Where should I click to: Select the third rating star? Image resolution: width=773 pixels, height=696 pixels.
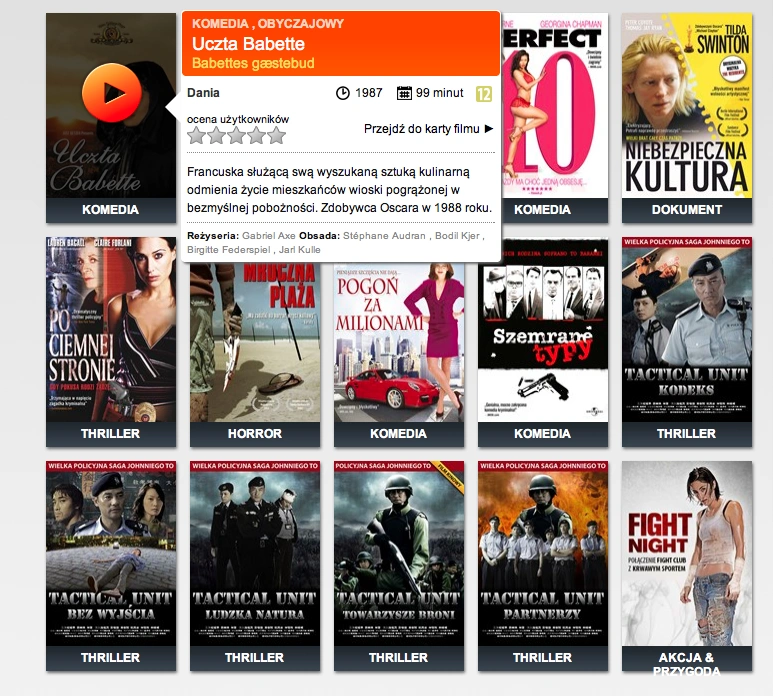tap(237, 135)
